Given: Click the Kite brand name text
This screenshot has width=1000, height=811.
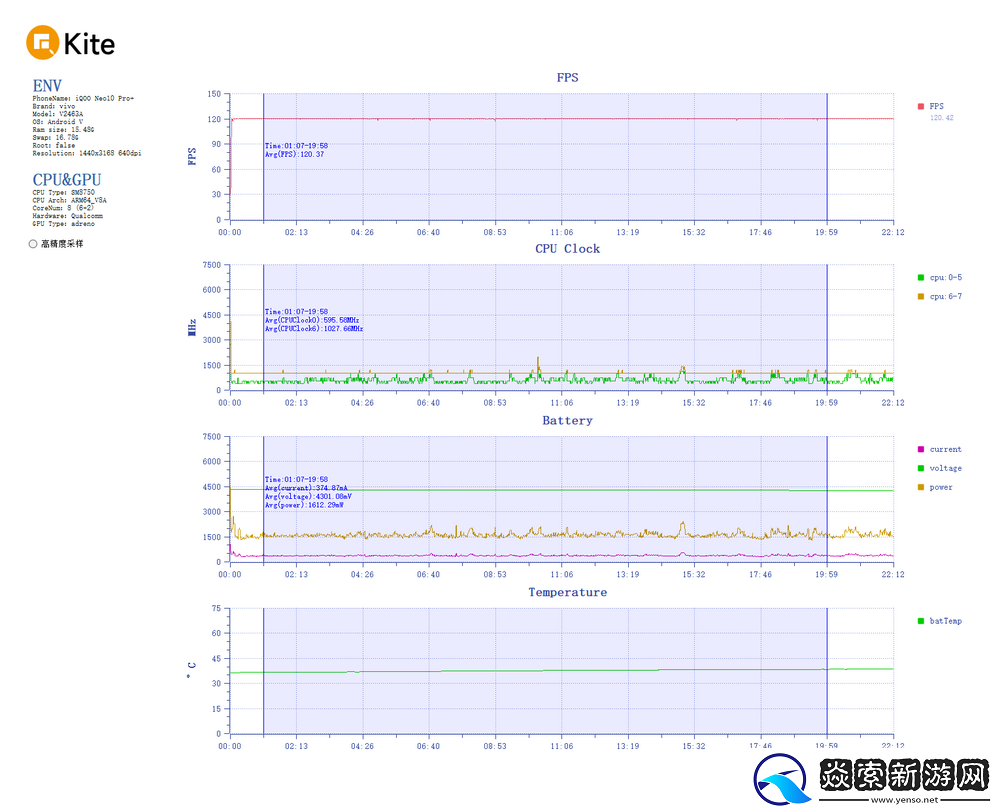Looking at the screenshot, I should coord(89,44).
